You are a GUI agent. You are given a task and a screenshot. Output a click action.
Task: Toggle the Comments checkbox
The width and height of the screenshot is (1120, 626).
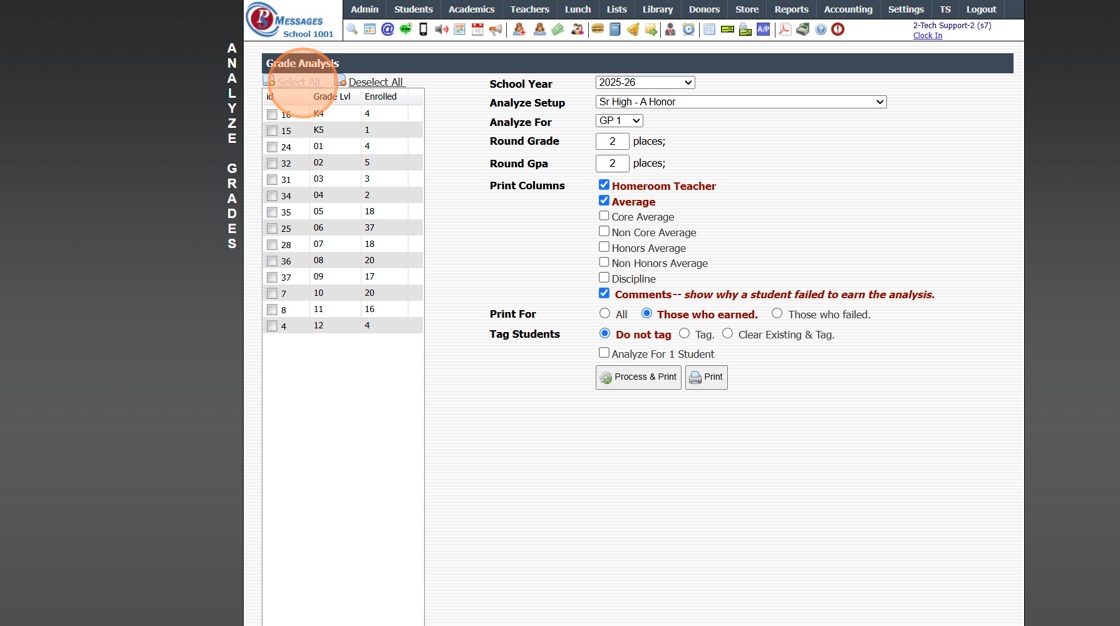pos(604,293)
